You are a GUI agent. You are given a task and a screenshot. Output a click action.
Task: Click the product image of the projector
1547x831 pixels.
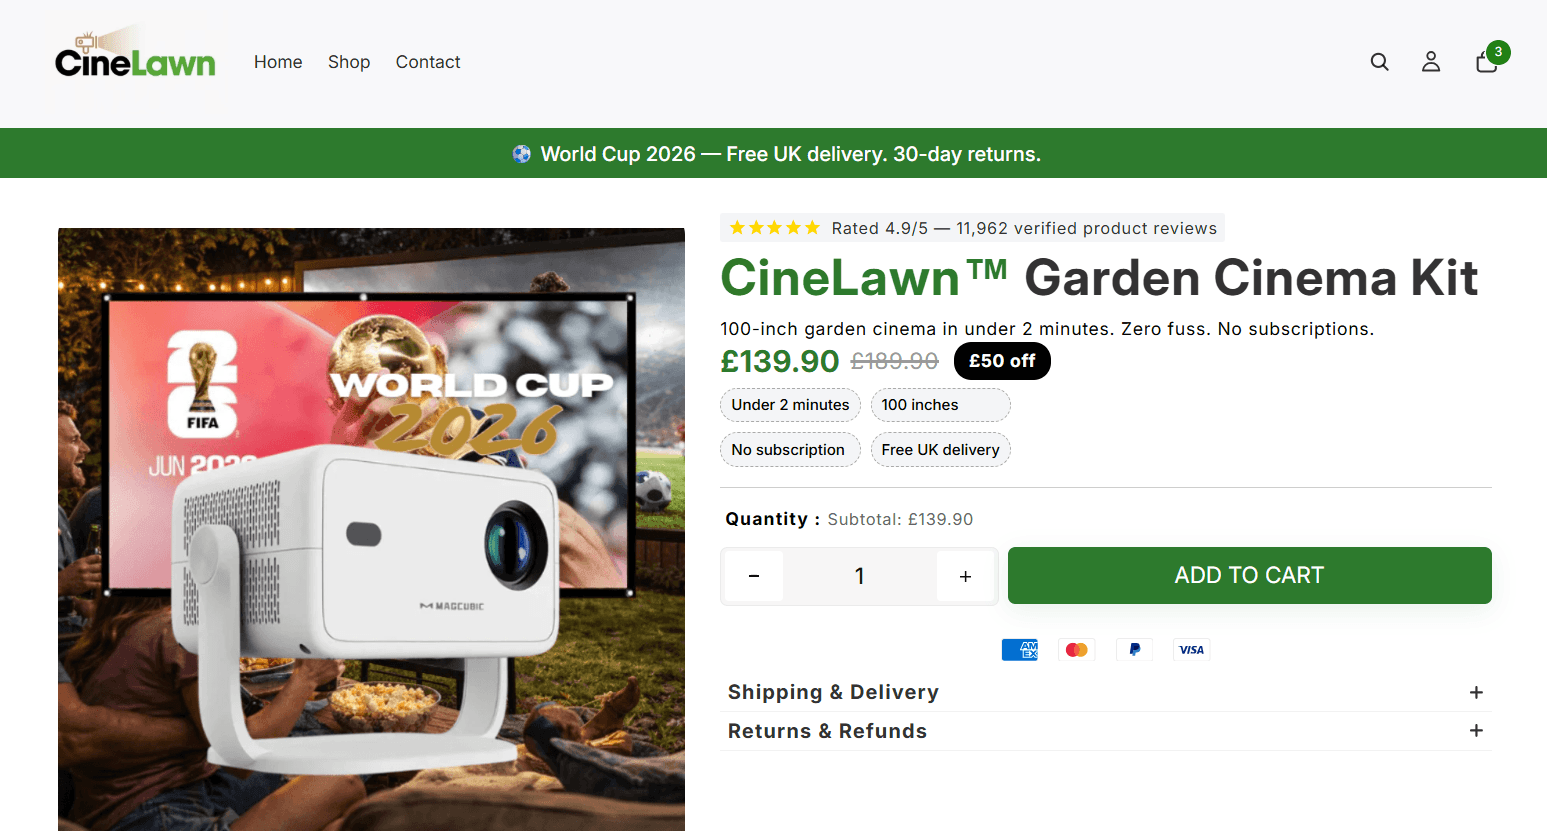(371, 529)
